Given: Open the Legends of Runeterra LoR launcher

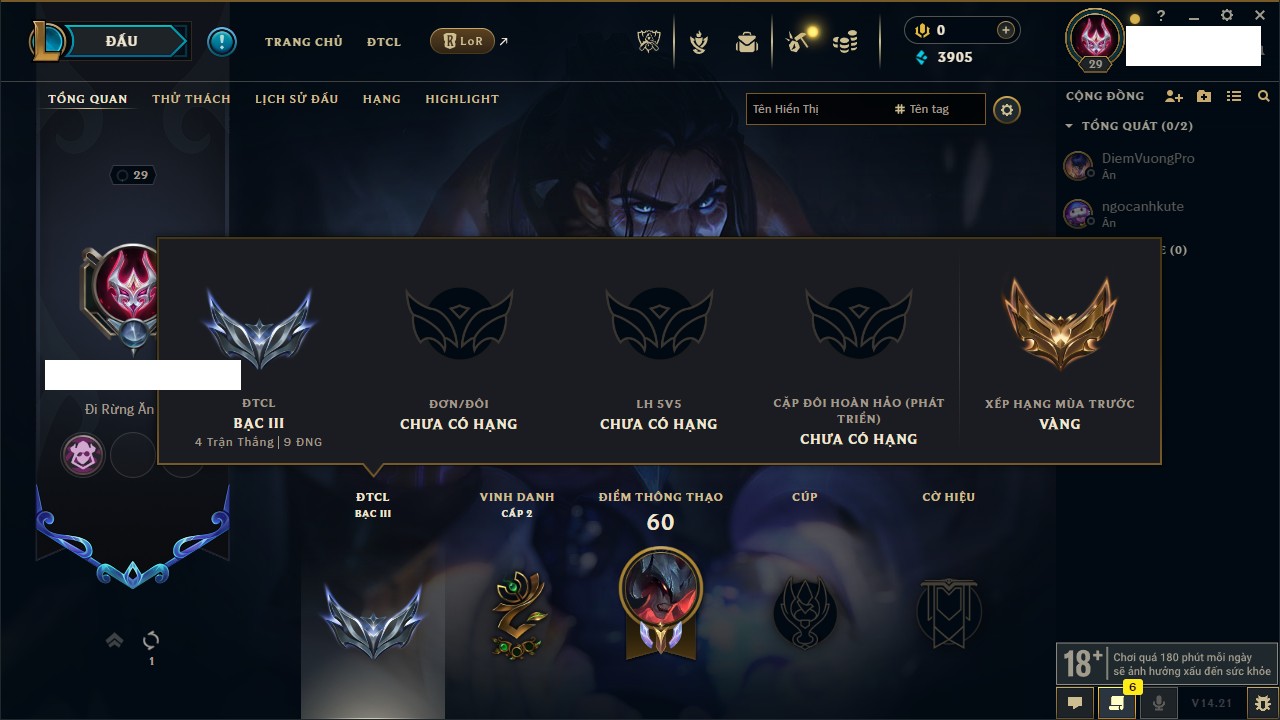Looking at the screenshot, I should [462, 41].
